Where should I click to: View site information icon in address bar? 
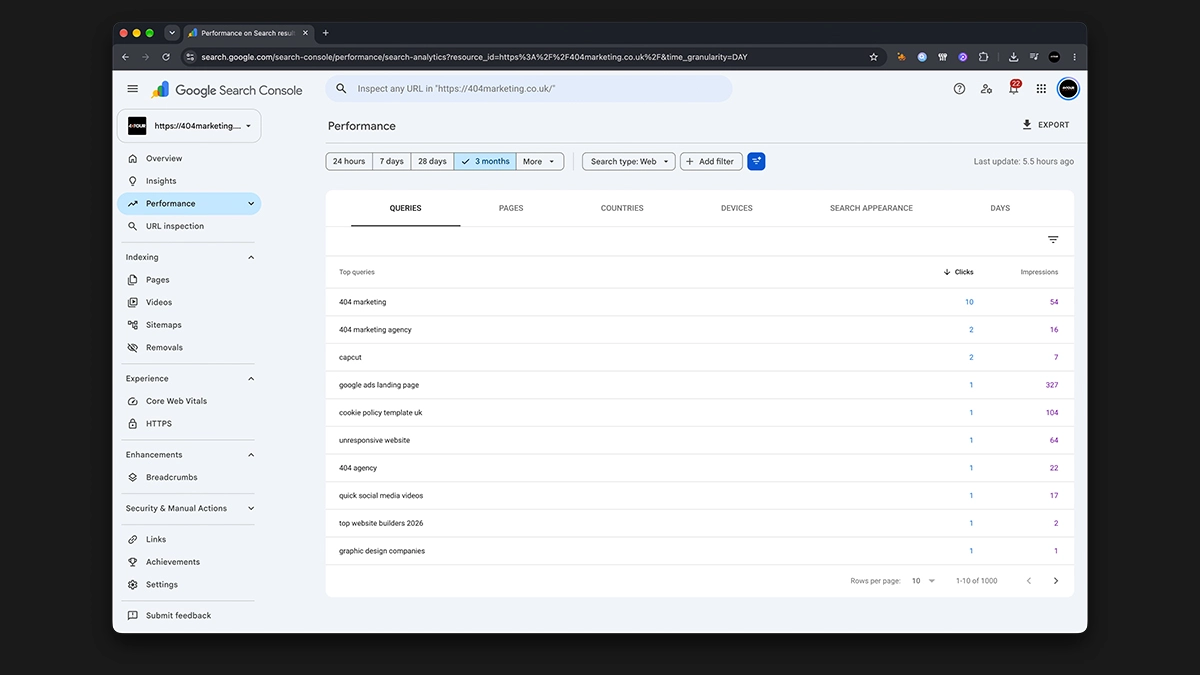tap(191, 57)
